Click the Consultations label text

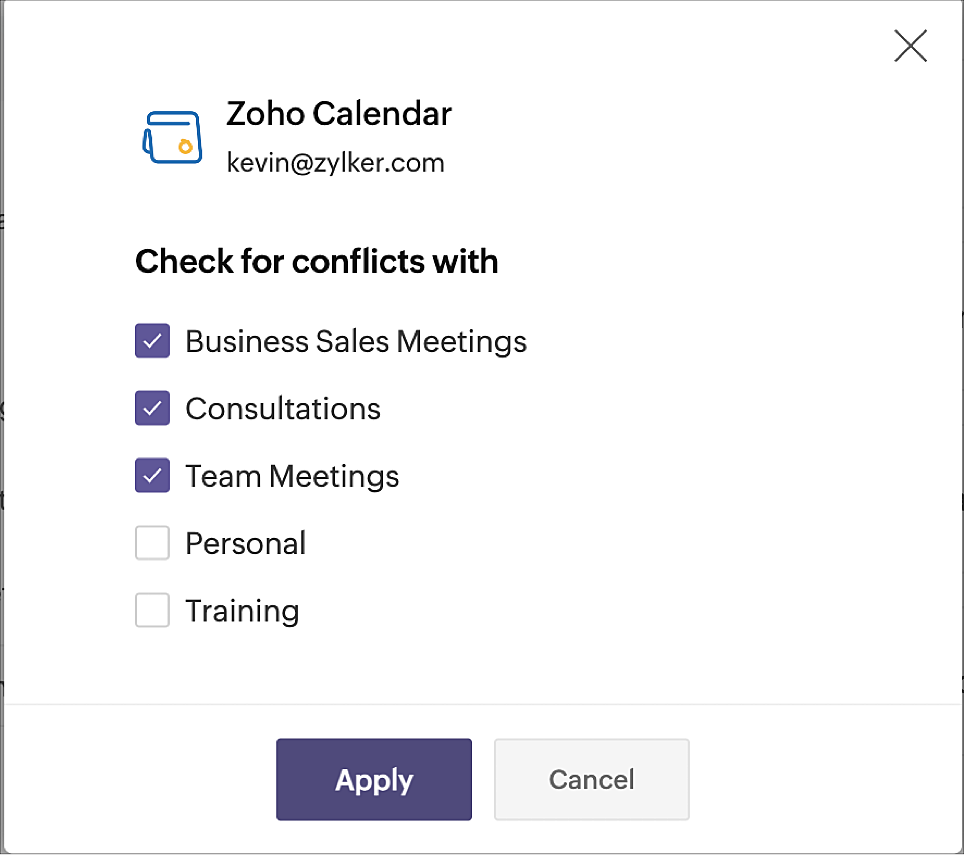tap(283, 409)
